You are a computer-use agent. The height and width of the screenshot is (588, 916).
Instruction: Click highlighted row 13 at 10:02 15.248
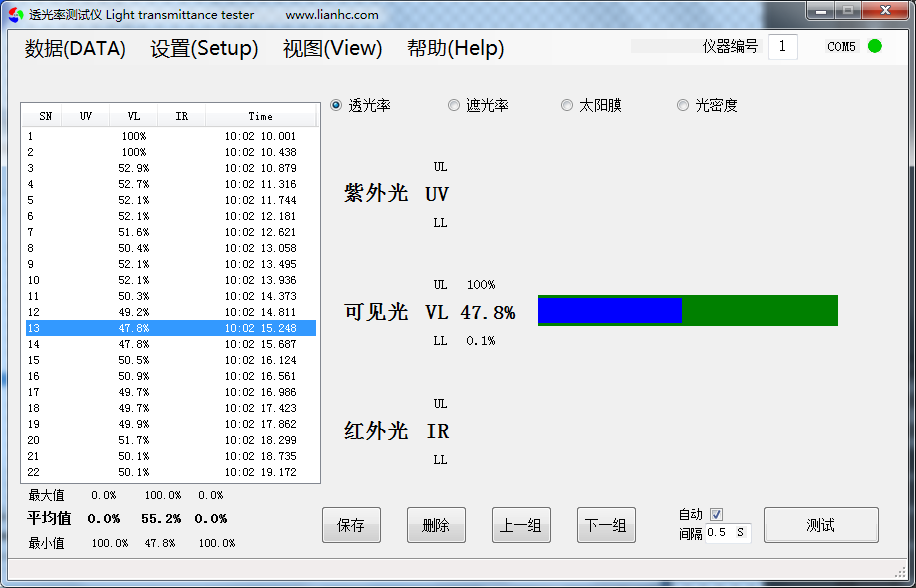tap(171, 328)
